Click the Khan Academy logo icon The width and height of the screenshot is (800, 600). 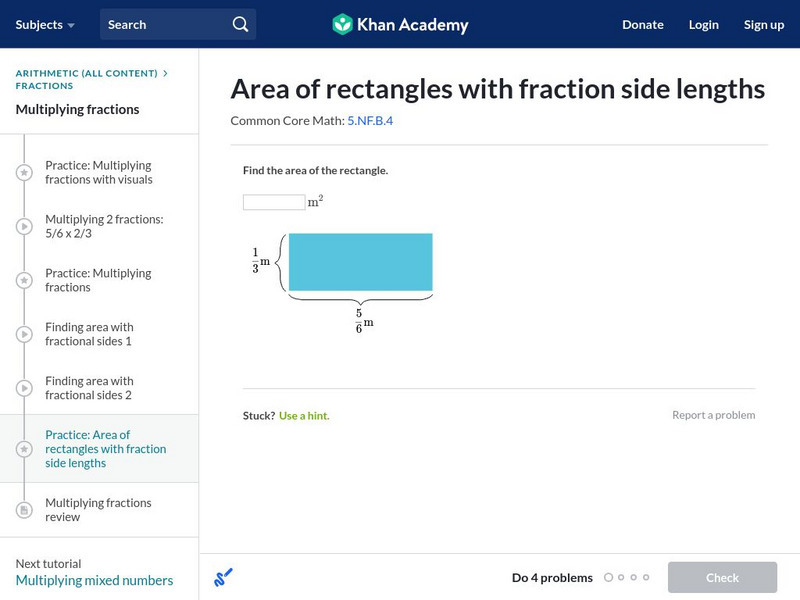click(x=342, y=24)
